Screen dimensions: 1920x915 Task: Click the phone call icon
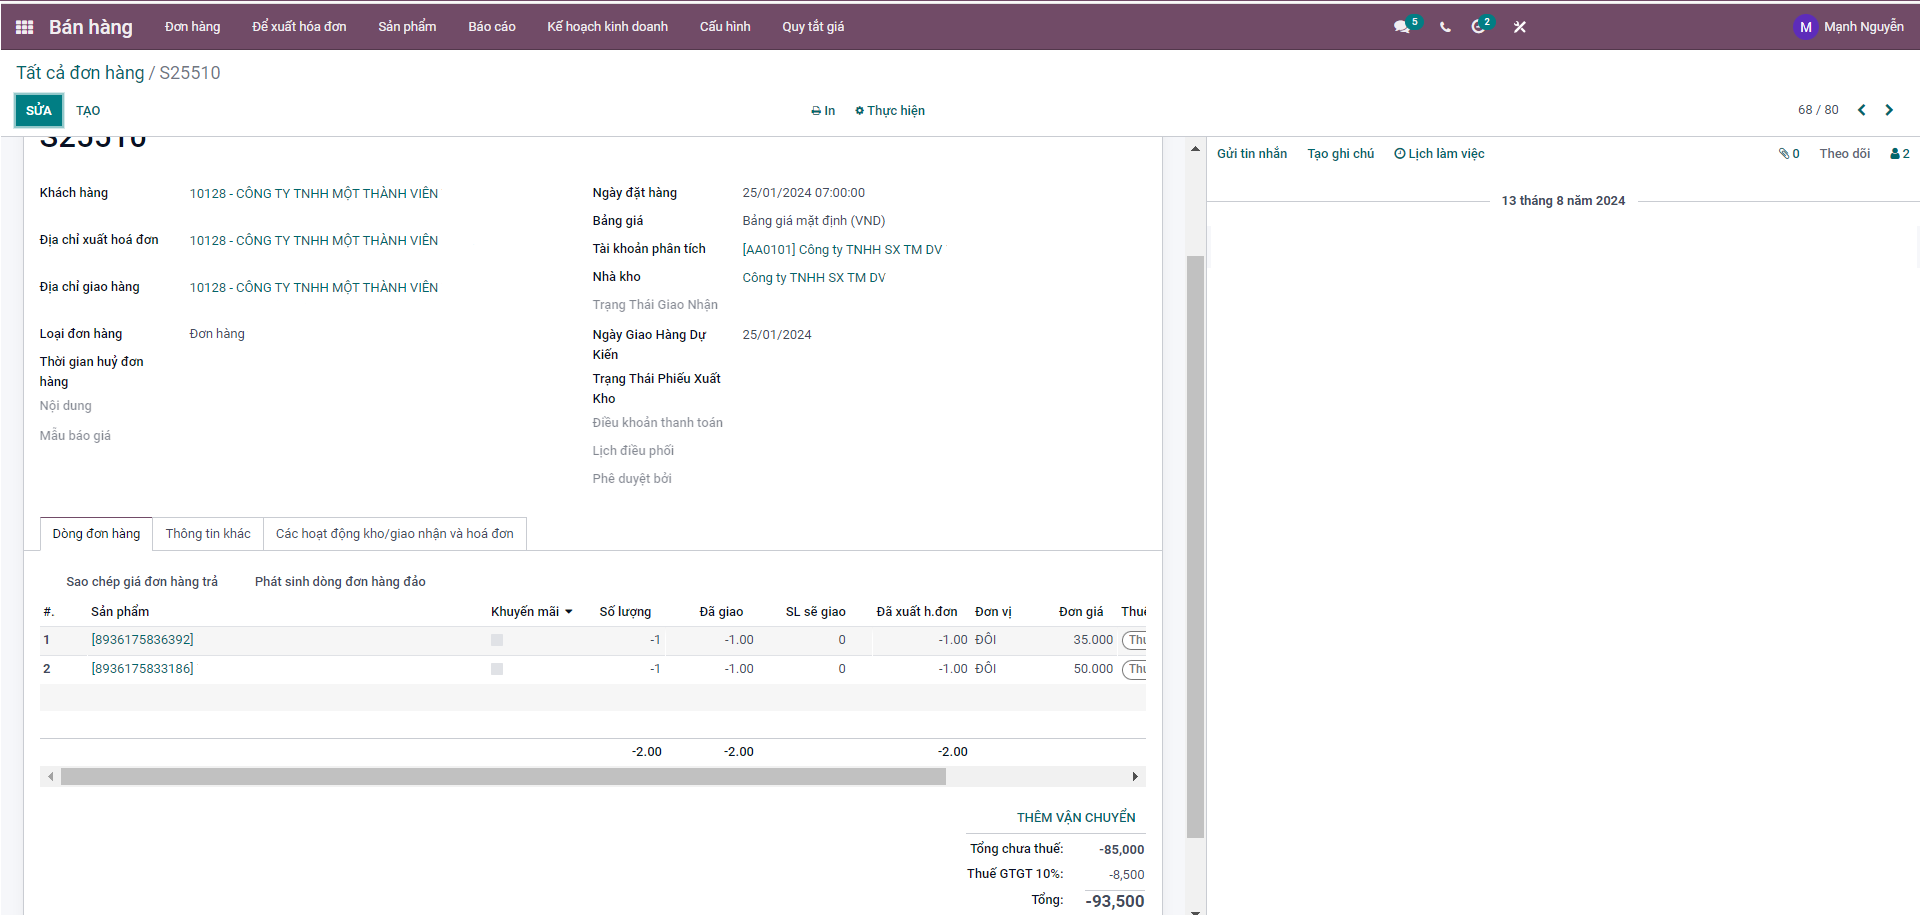1445,27
